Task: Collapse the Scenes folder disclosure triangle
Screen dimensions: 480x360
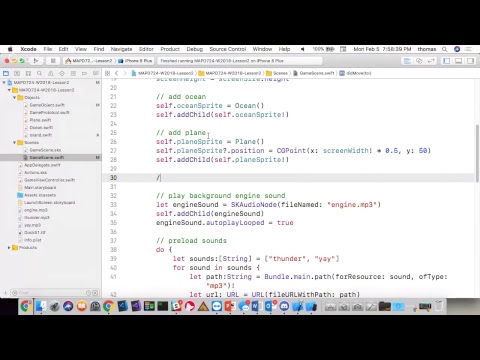Action: point(15,142)
